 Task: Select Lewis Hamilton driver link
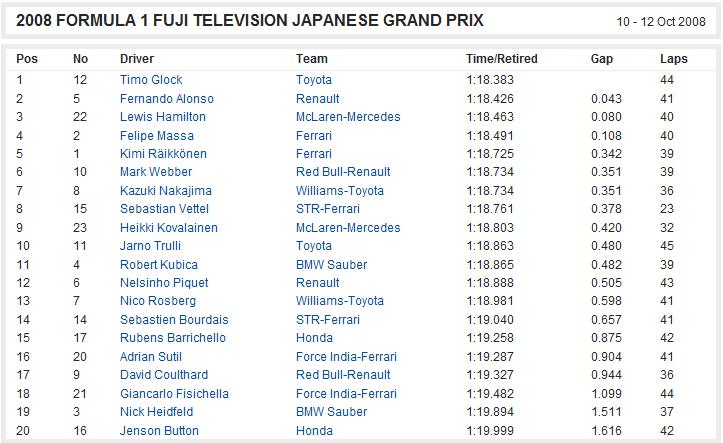point(163,117)
